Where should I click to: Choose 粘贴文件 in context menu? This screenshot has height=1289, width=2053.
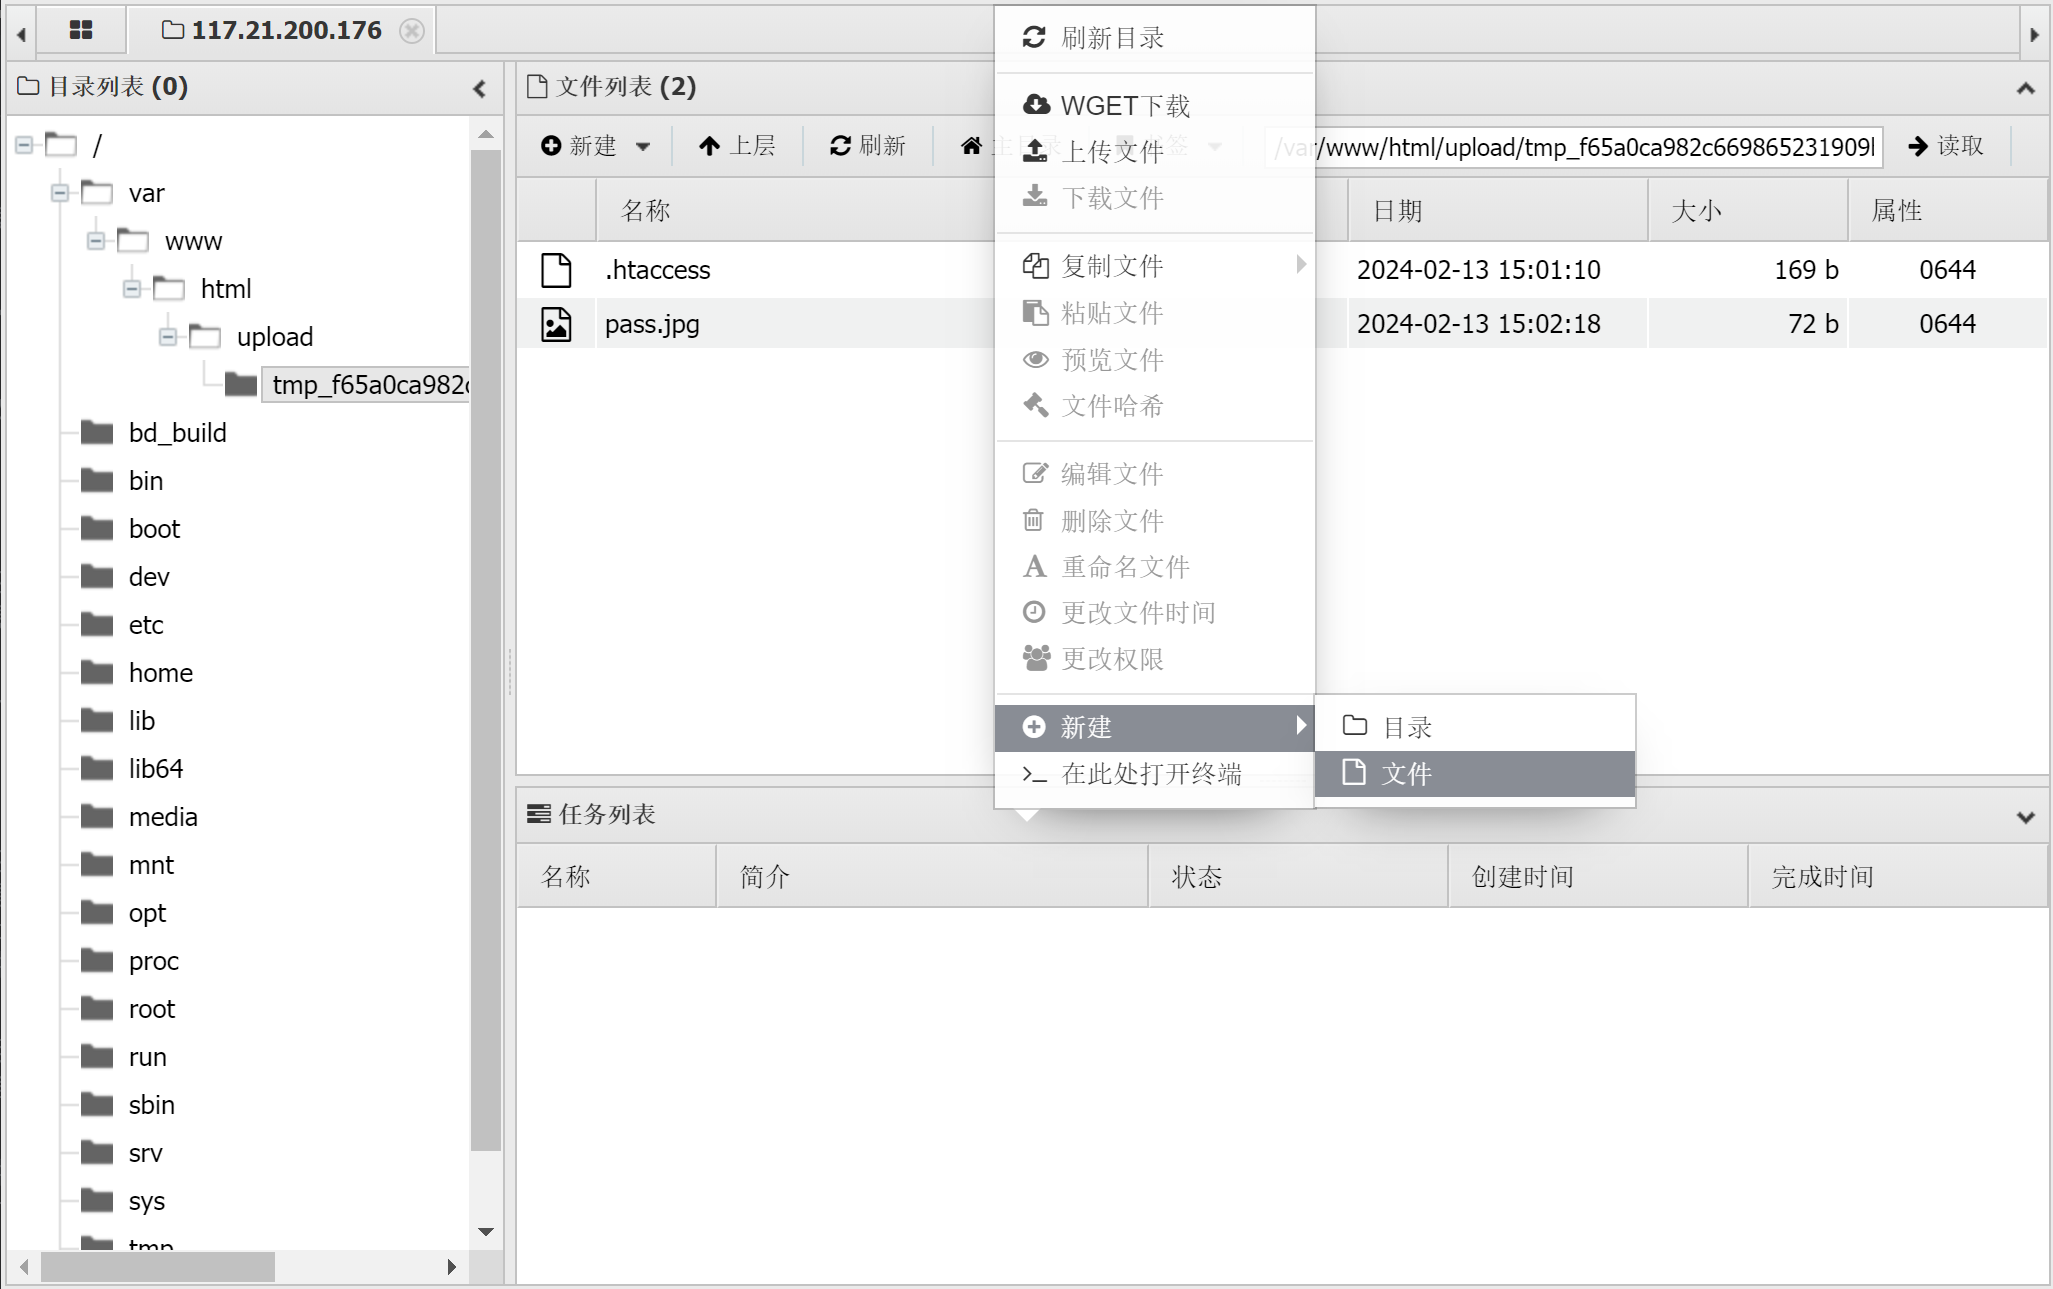1155,313
